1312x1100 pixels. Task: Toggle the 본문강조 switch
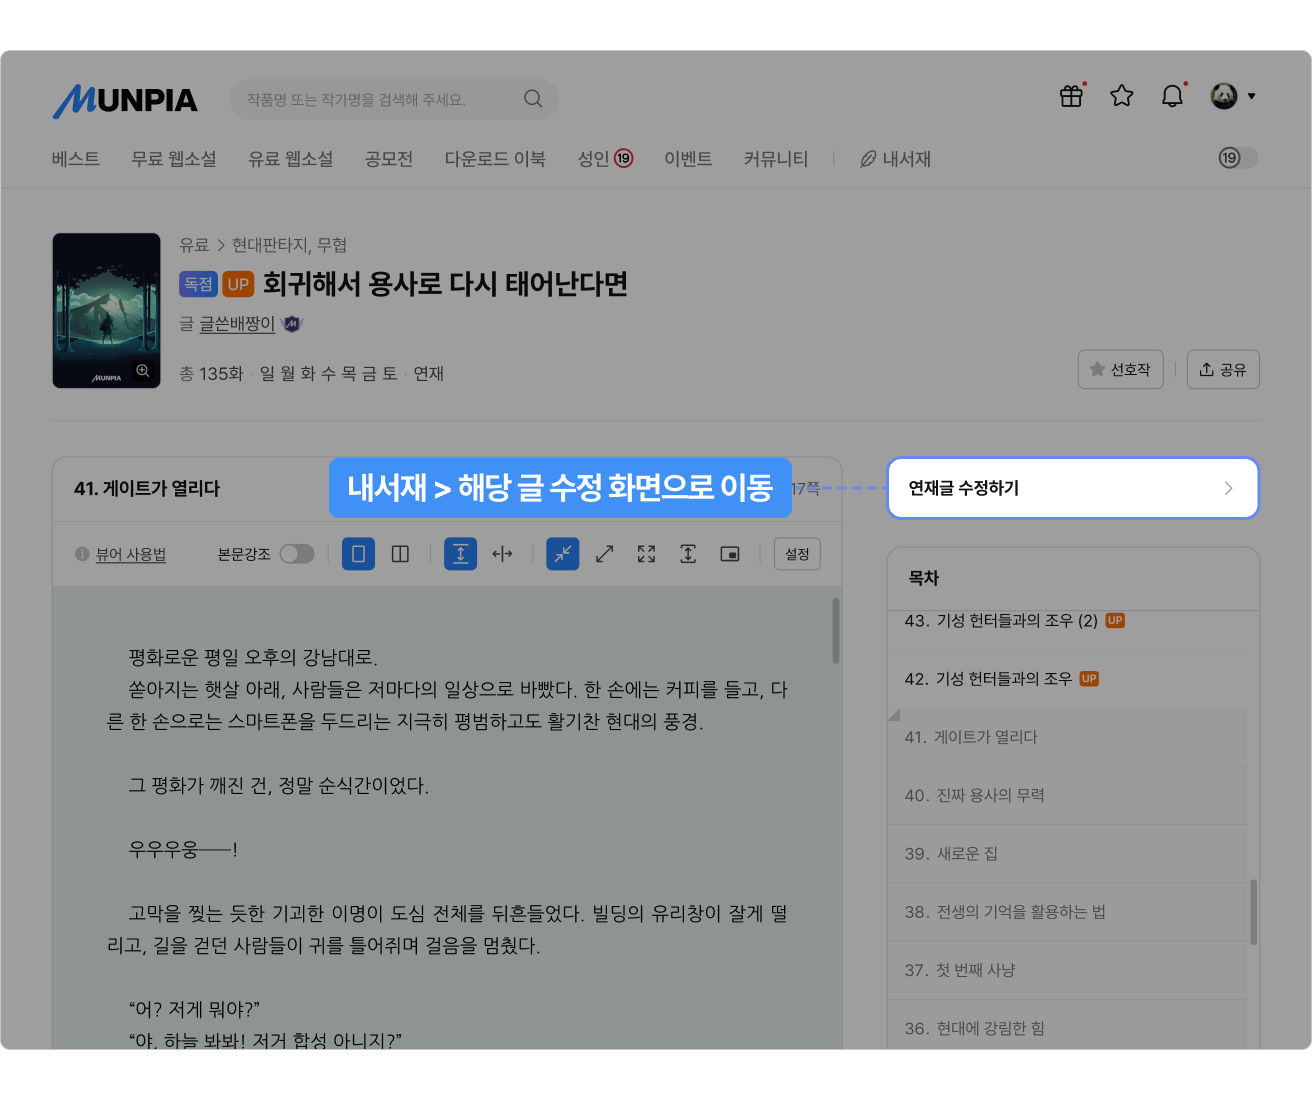(297, 554)
